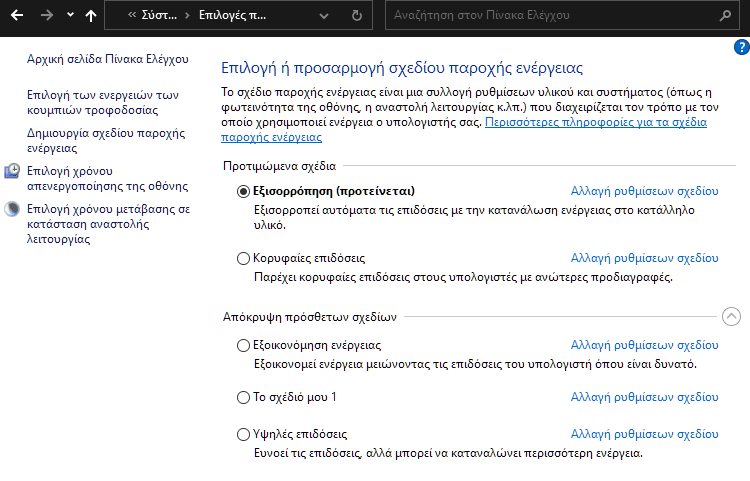The width and height of the screenshot is (750, 481).
Task: Click the Επιλογές π... breadcrumb item
Action: click(x=232, y=15)
